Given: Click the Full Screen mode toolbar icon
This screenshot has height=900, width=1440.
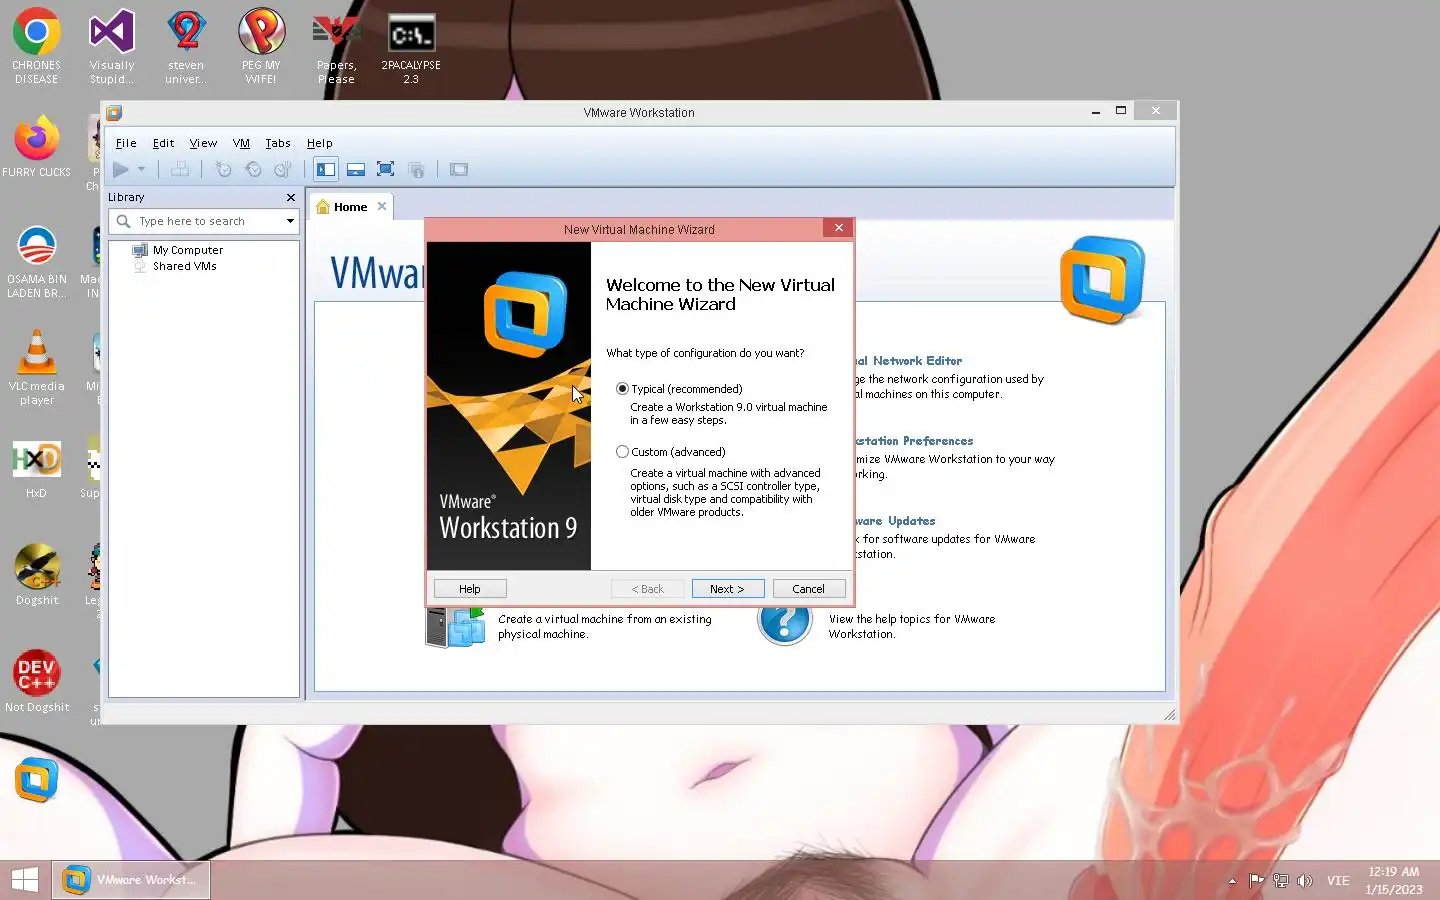Looking at the screenshot, I should 385,170.
